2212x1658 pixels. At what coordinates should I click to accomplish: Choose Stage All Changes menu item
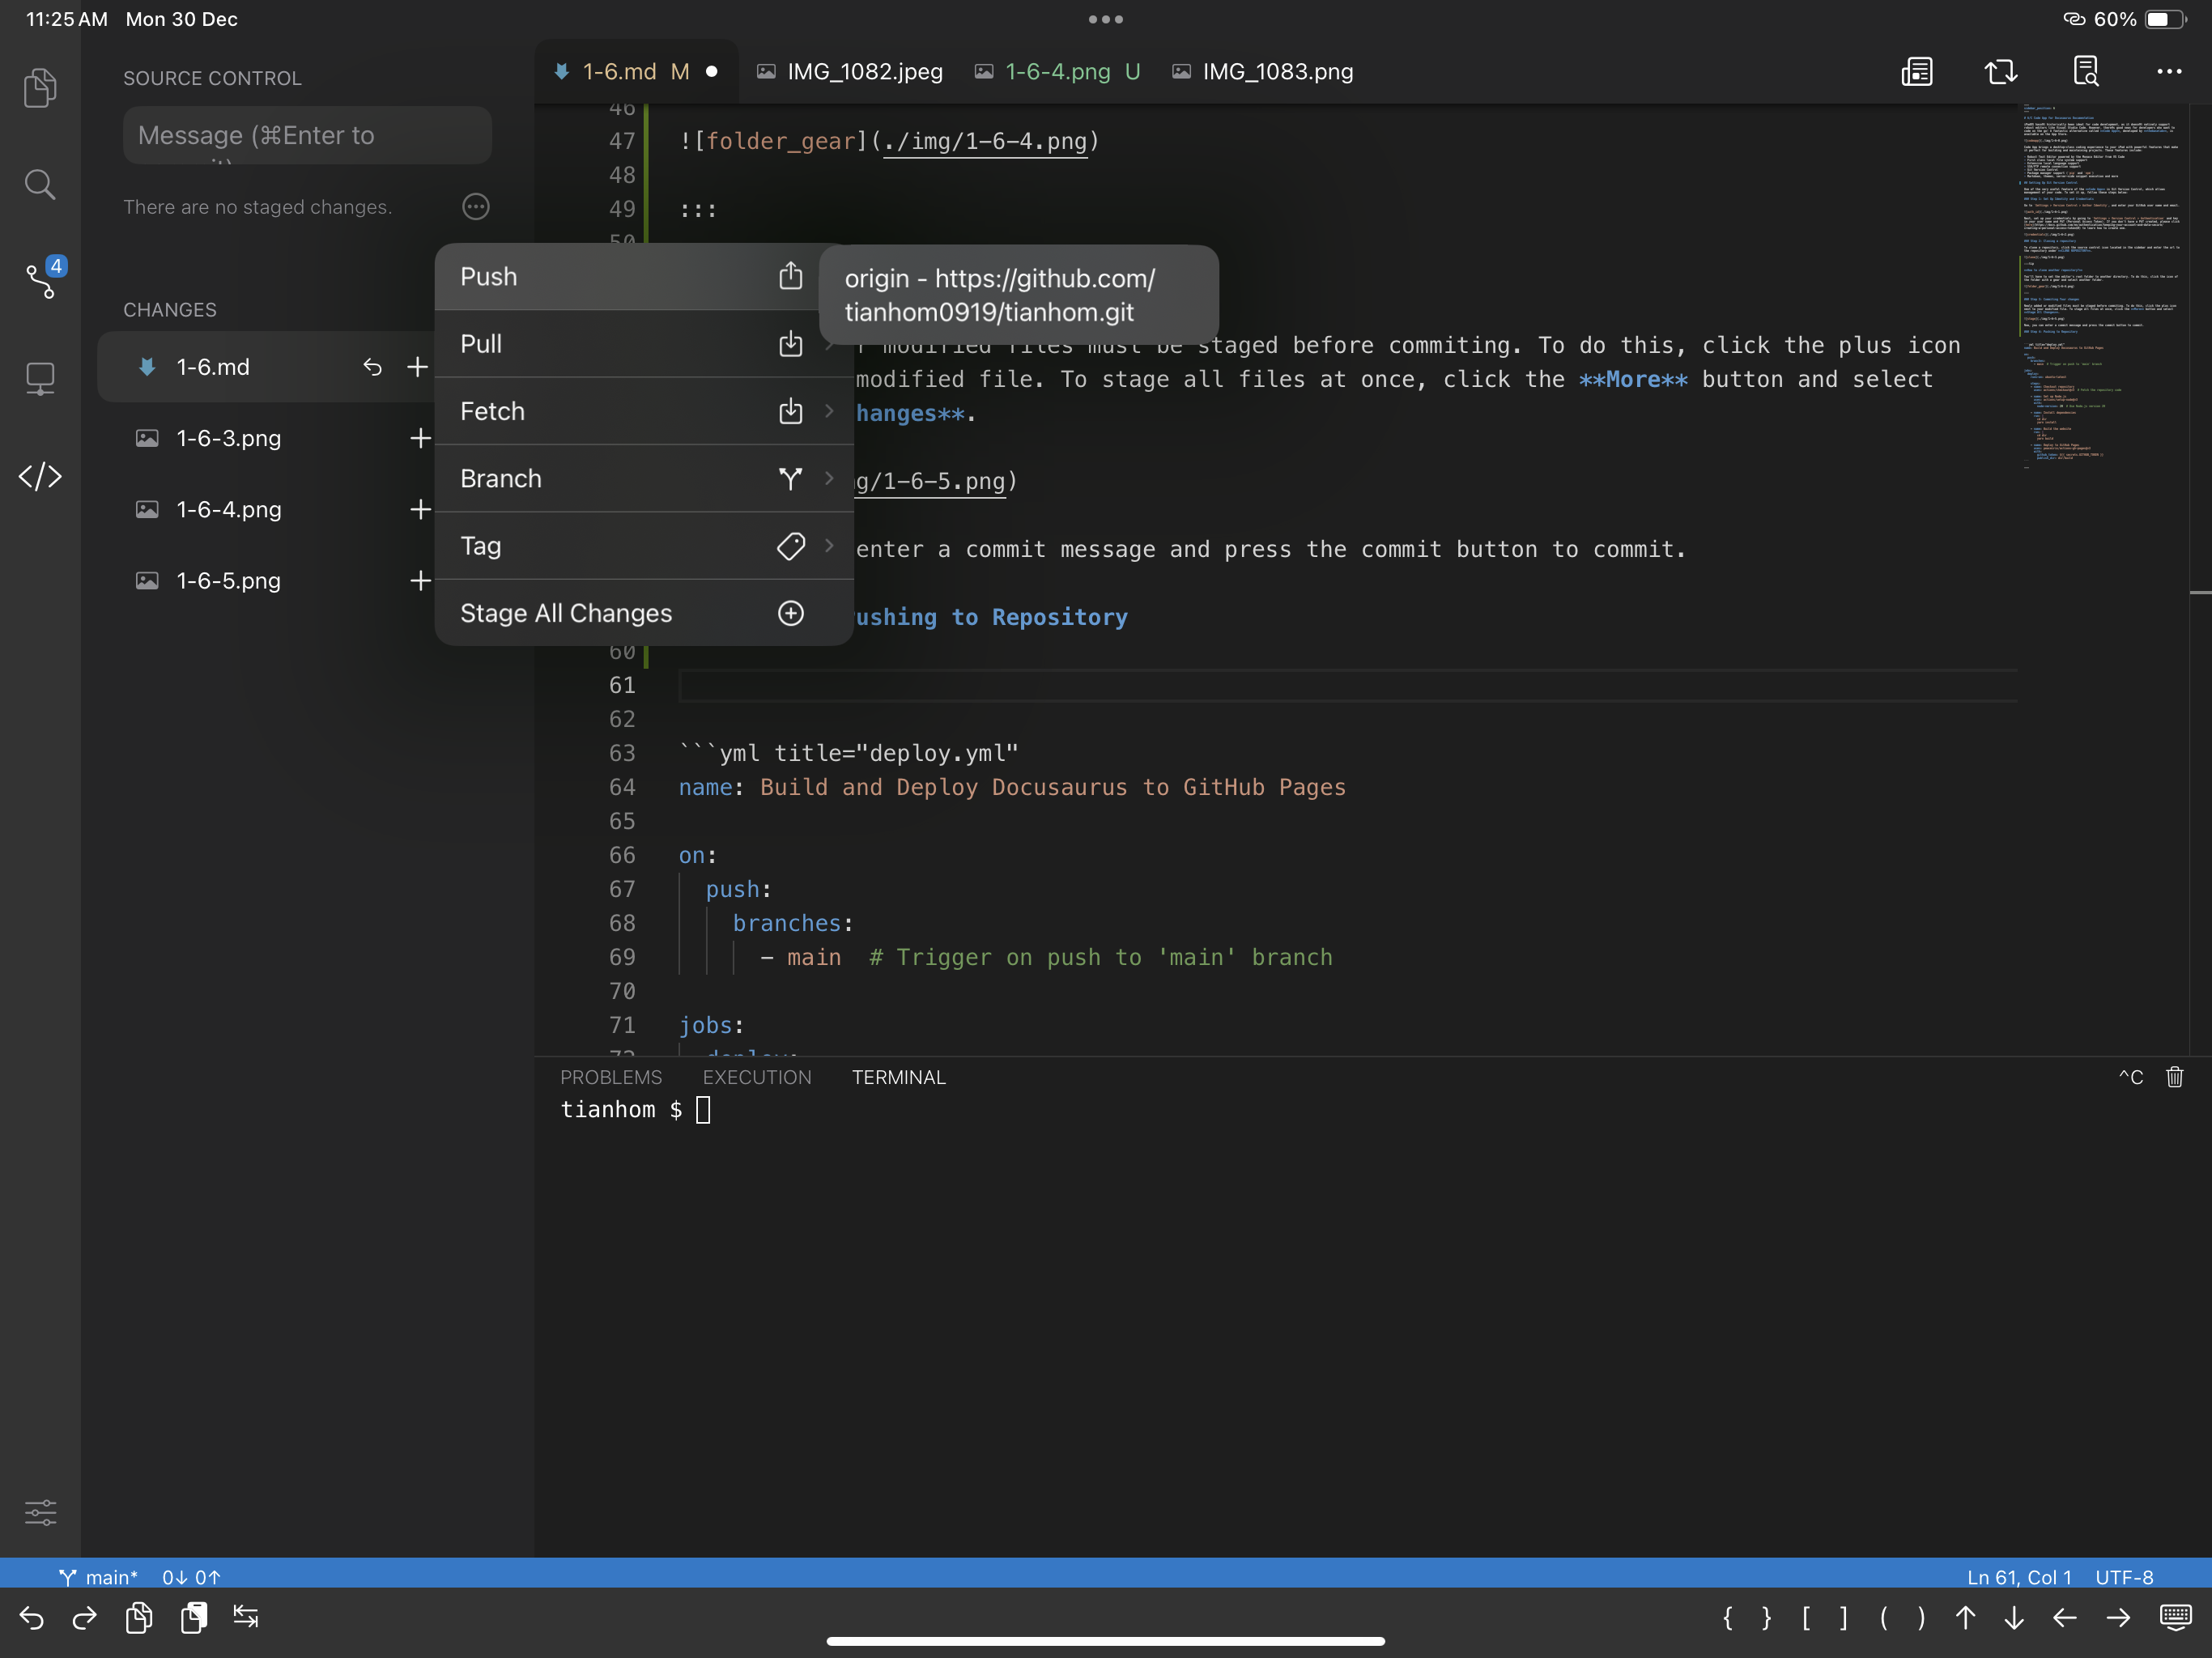[644, 613]
